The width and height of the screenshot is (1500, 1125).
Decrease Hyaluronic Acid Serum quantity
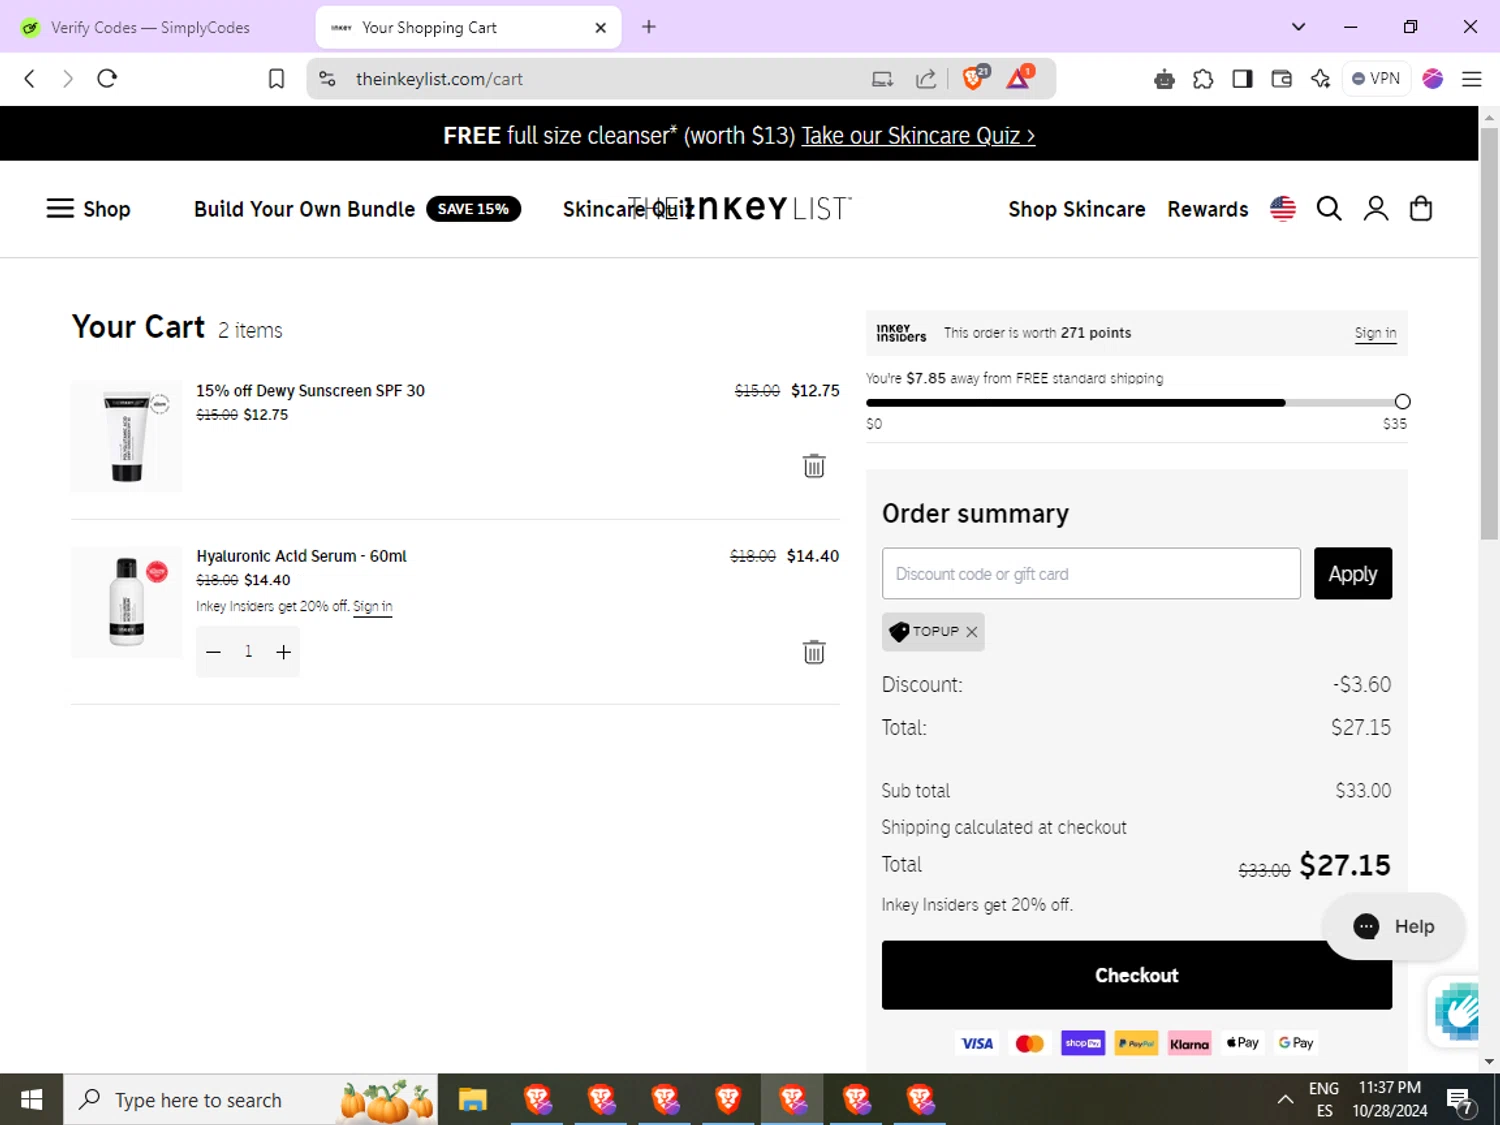click(x=213, y=652)
